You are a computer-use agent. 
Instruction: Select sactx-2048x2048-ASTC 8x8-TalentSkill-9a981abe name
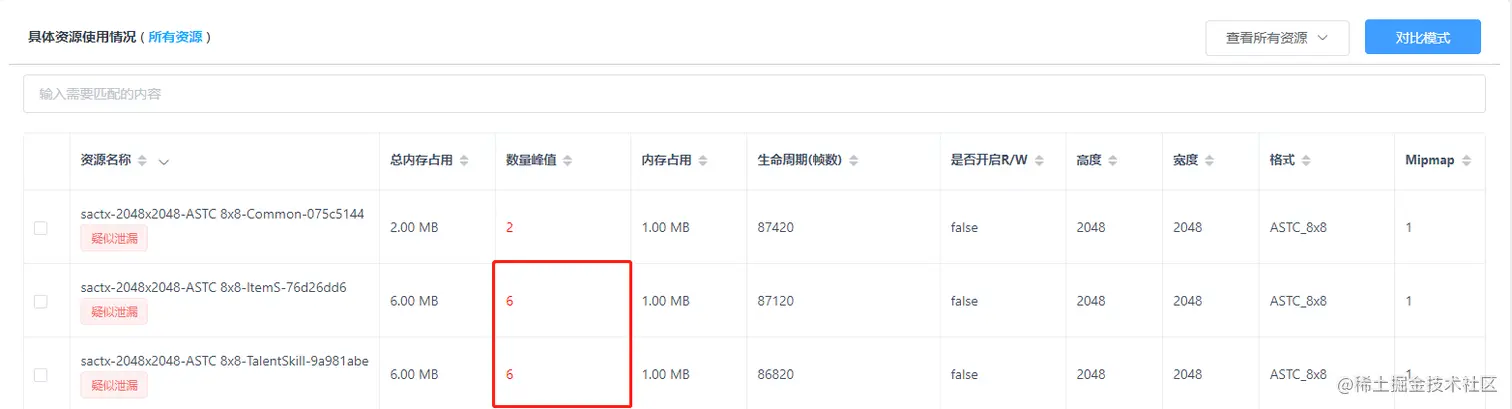tap(225, 361)
